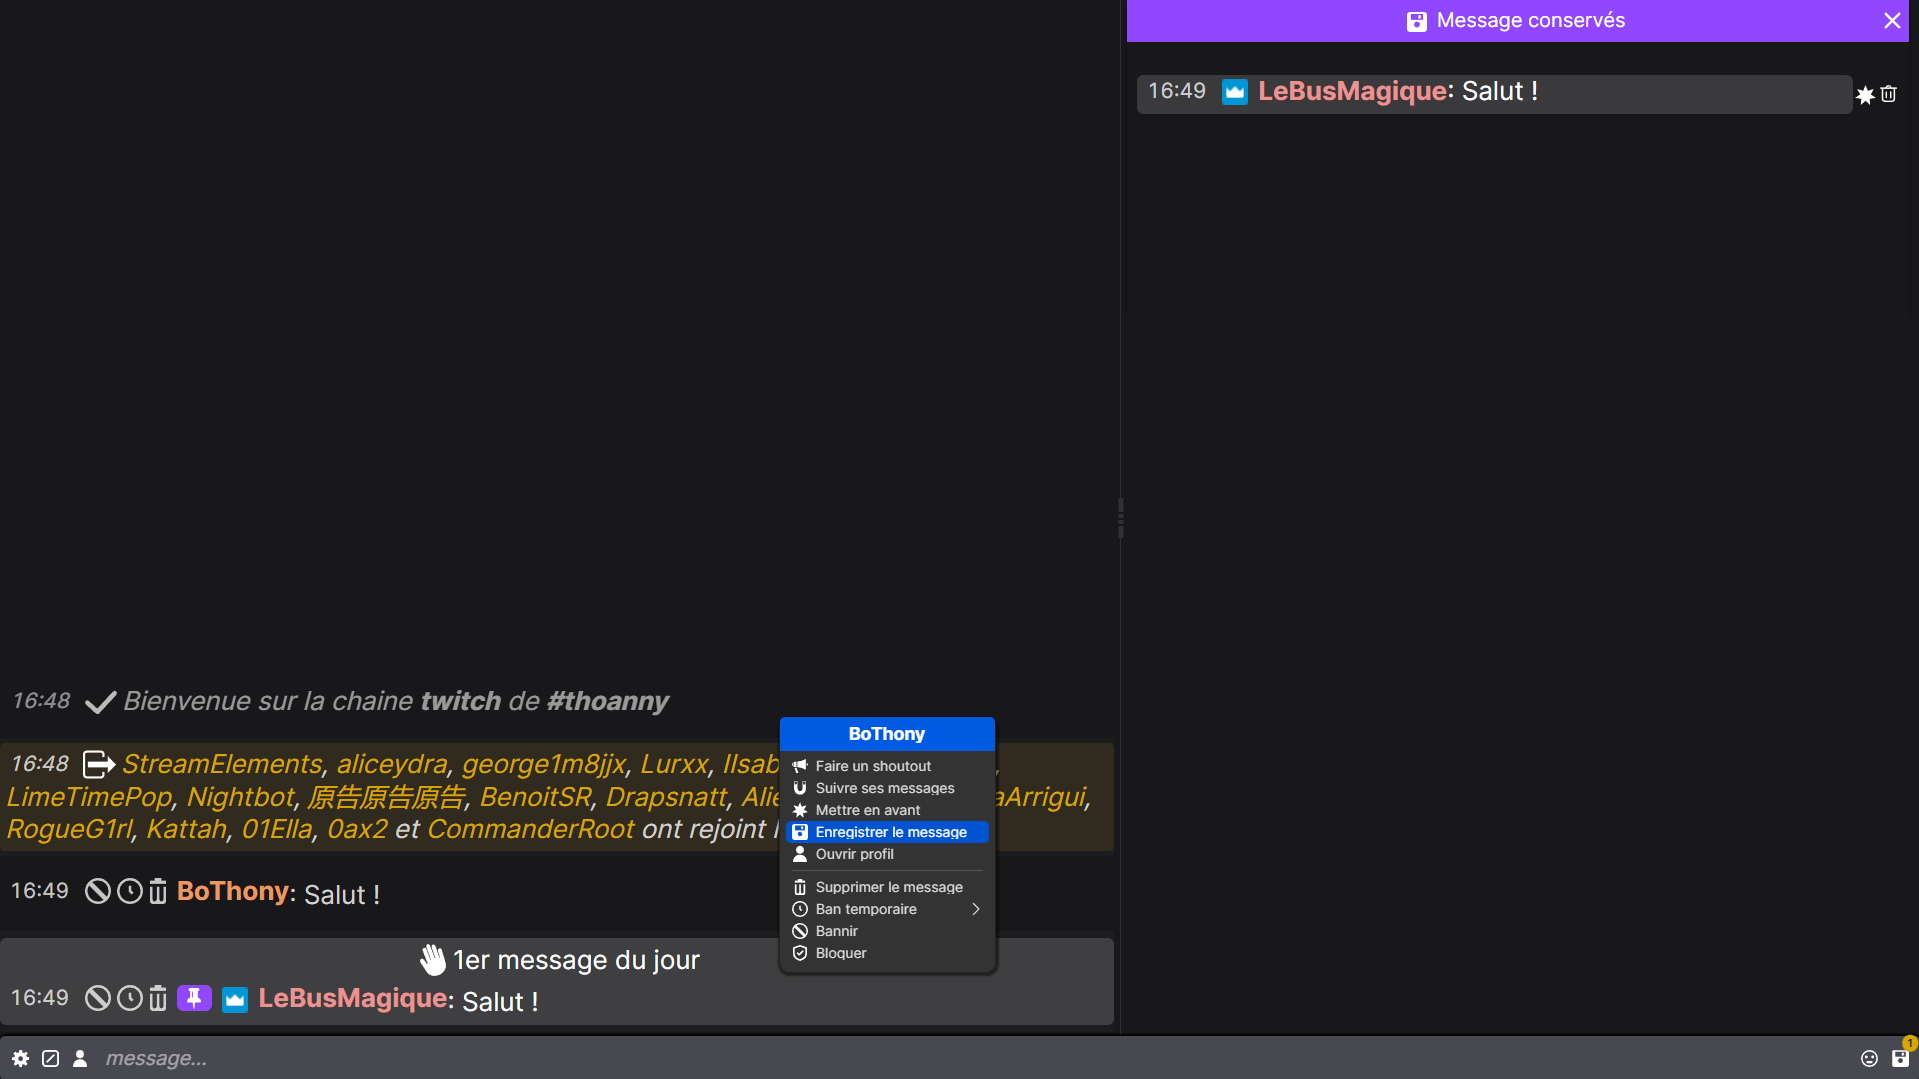Click the checkmark icon beside the welcome message
The height and width of the screenshot is (1079, 1919).
(100, 702)
